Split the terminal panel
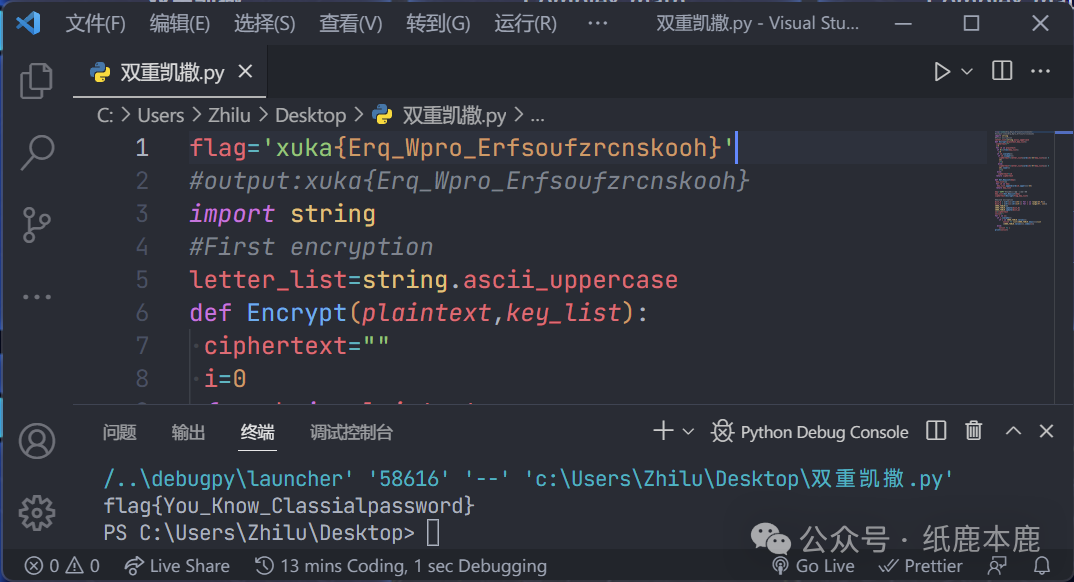 coord(936,431)
